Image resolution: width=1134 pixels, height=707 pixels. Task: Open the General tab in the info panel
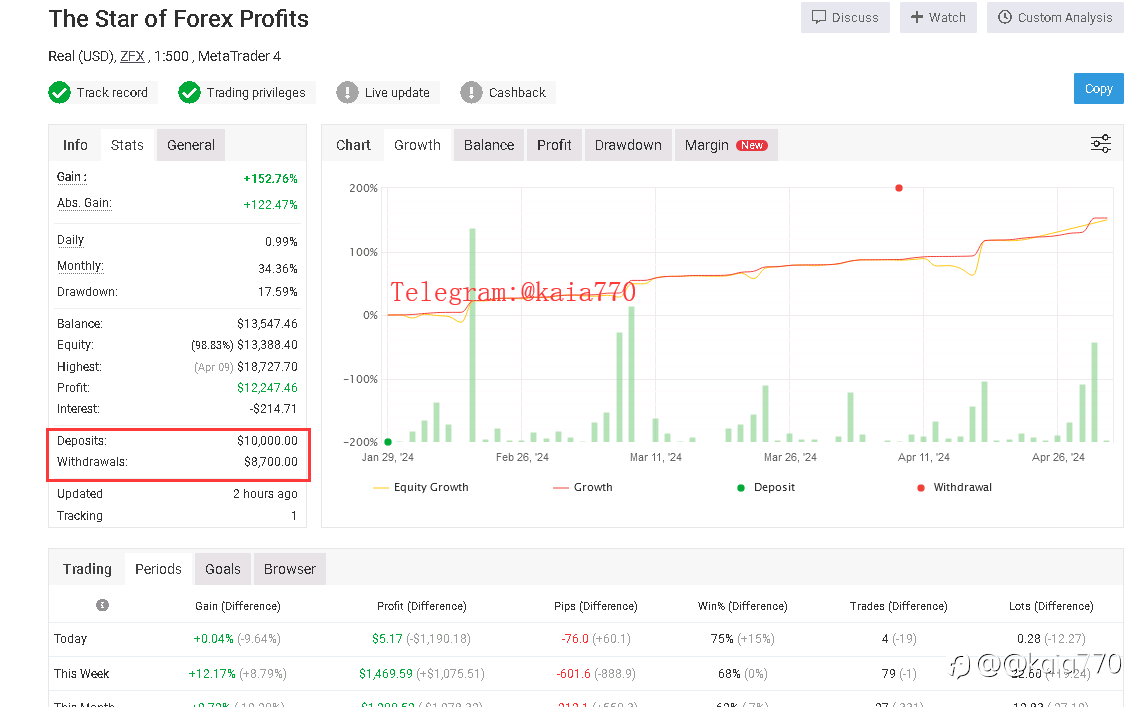191,145
